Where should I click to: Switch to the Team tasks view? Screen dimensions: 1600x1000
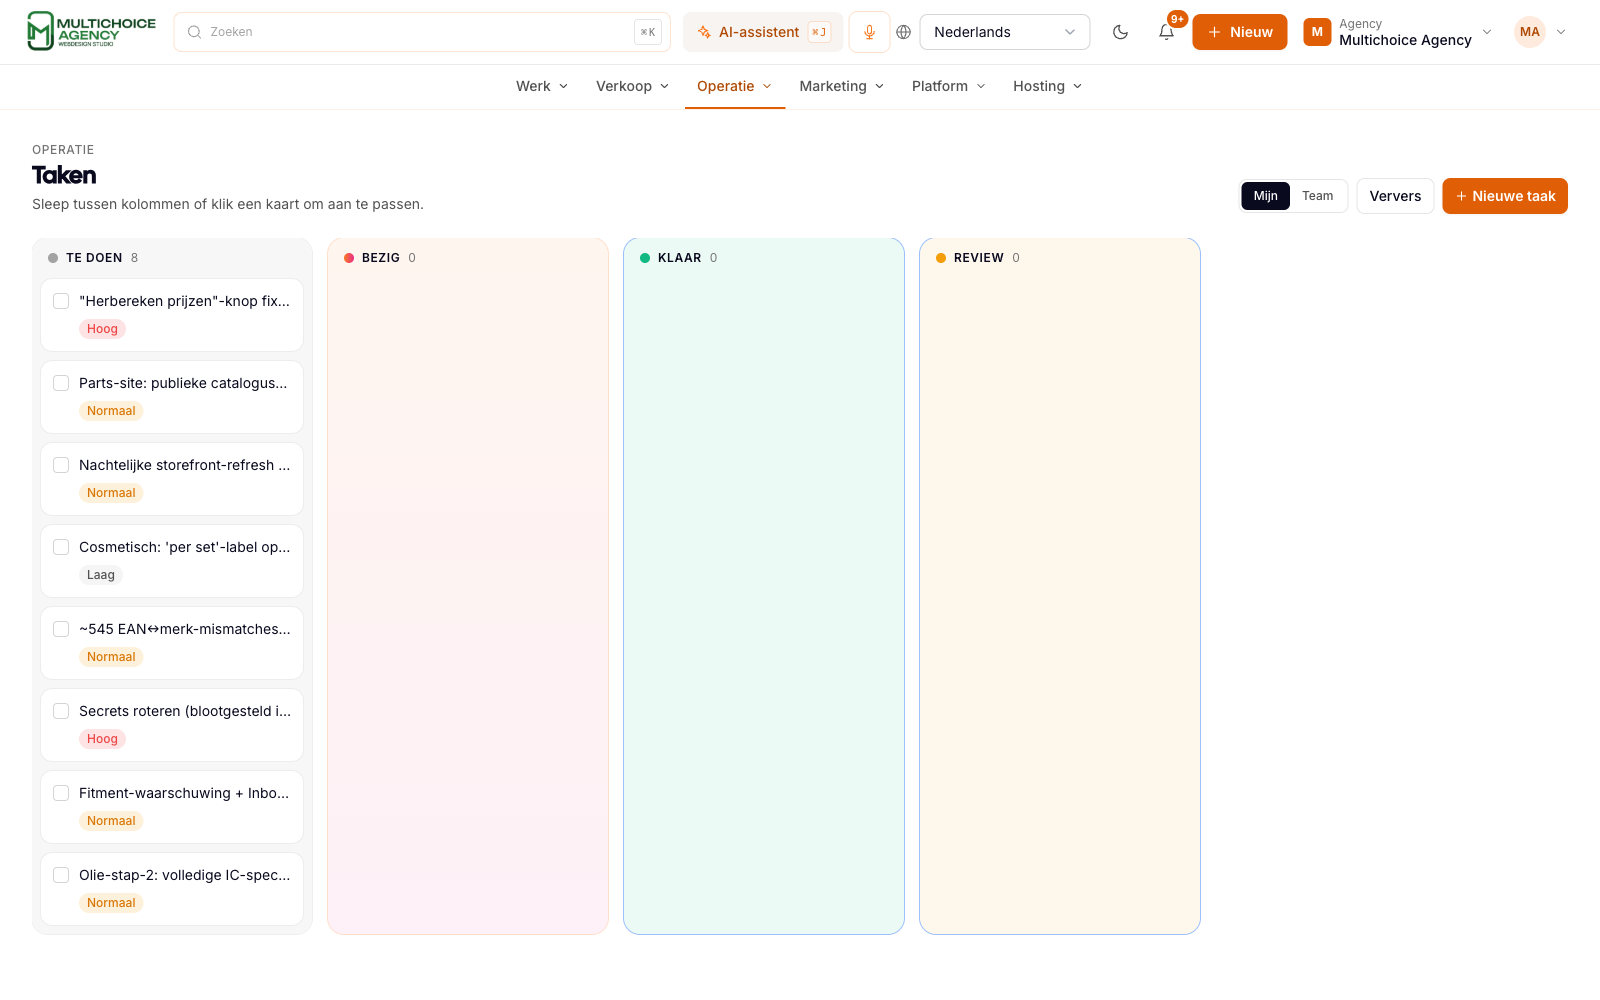[1317, 196]
